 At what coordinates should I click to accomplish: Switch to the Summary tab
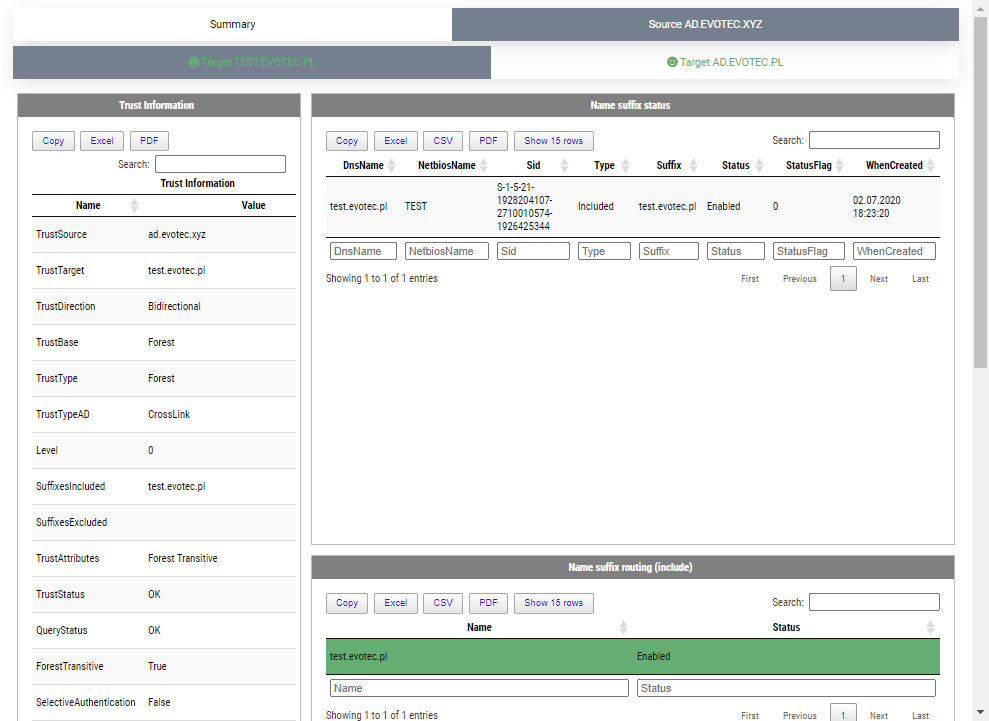[232, 24]
